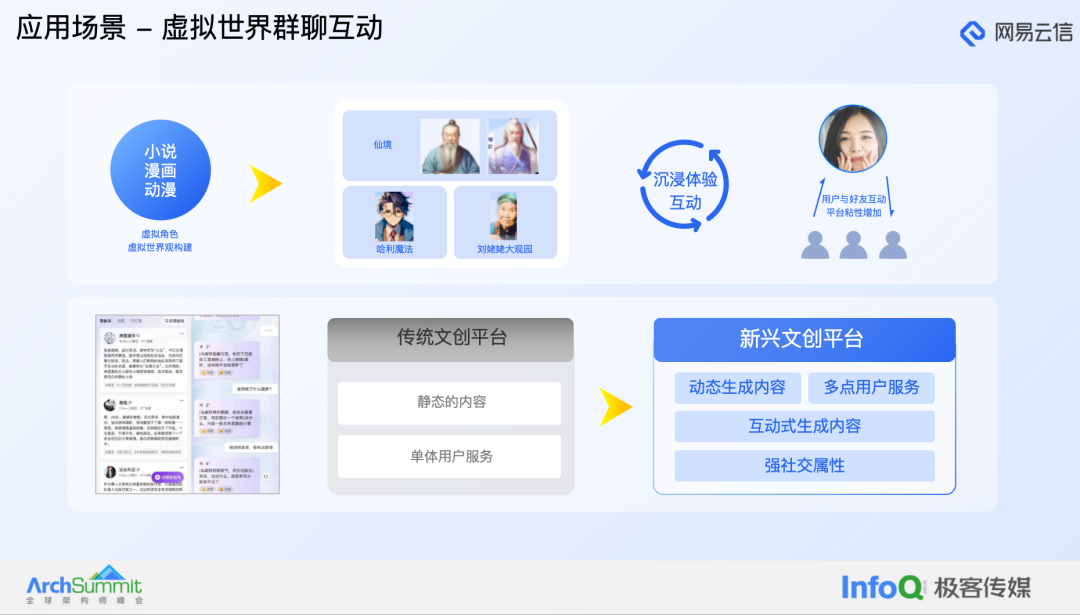
Task: Click the circular cycle arrows of 沉浸体验互动
Action: coord(684,185)
